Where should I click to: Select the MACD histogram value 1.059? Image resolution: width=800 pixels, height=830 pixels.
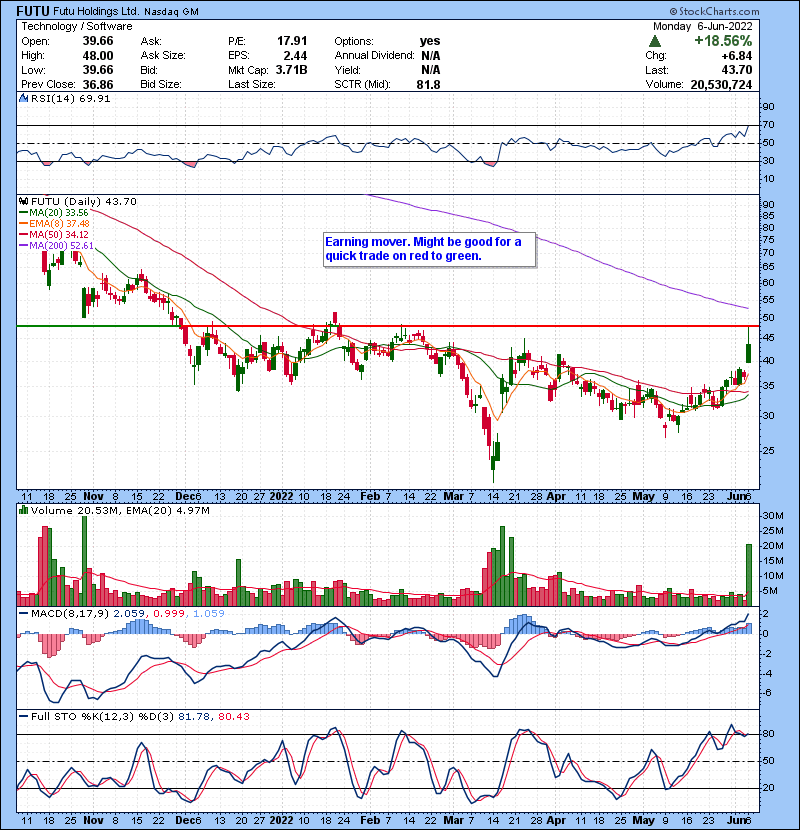pos(209,614)
